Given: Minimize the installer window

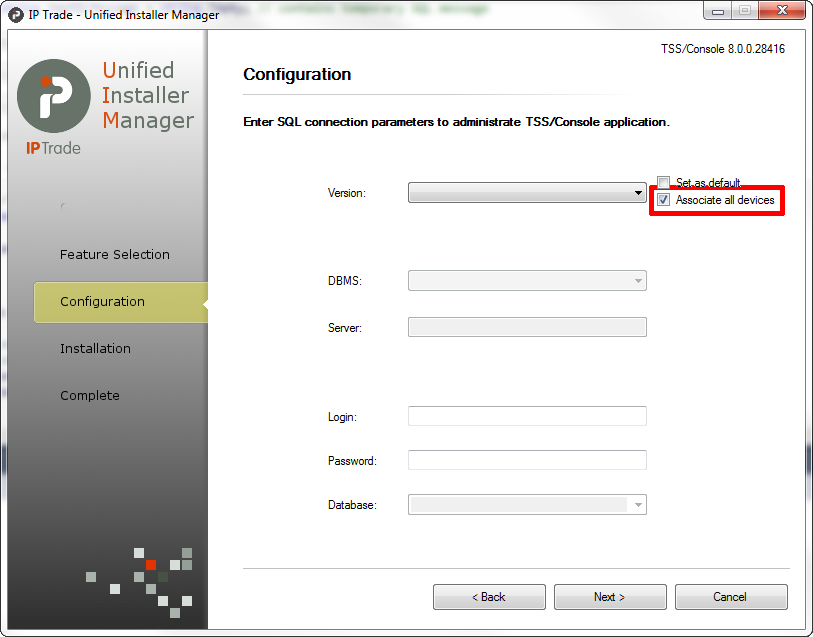Looking at the screenshot, I should tap(718, 10).
